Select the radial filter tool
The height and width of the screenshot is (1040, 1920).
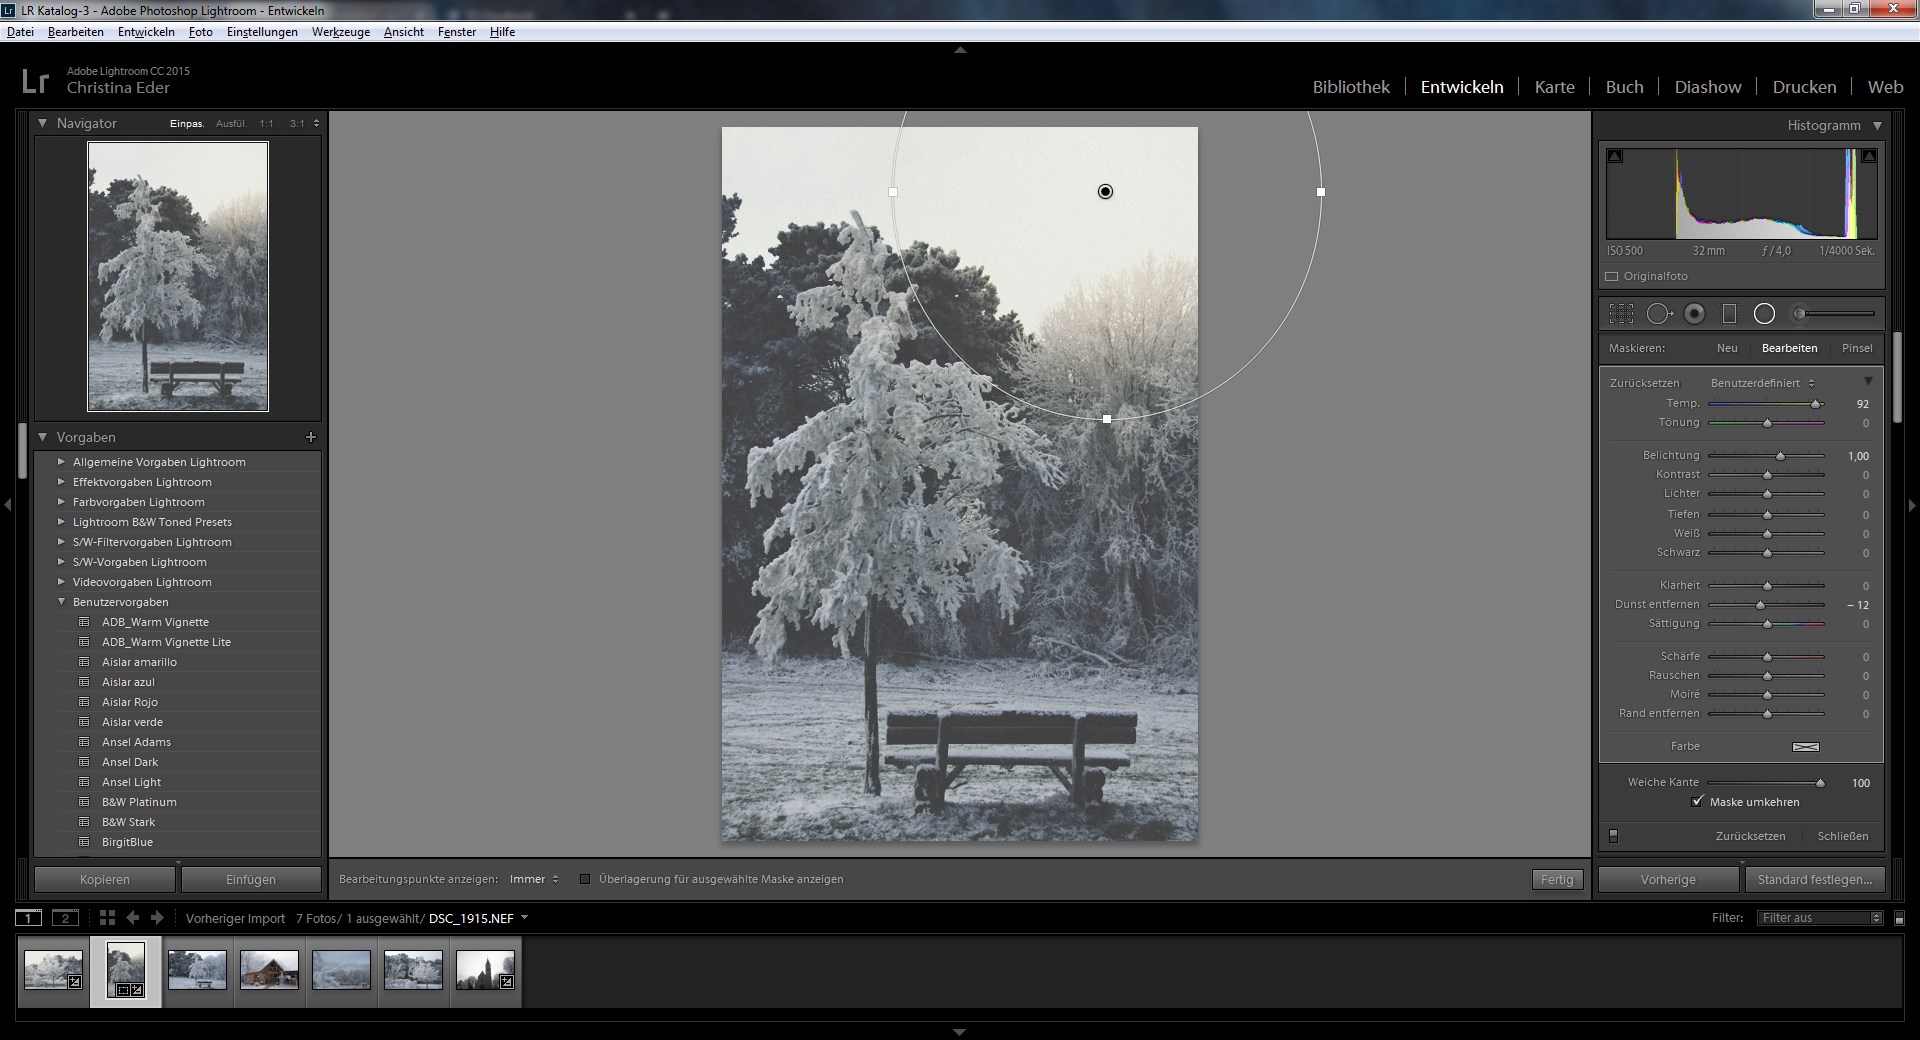[x=1764, y=314]
